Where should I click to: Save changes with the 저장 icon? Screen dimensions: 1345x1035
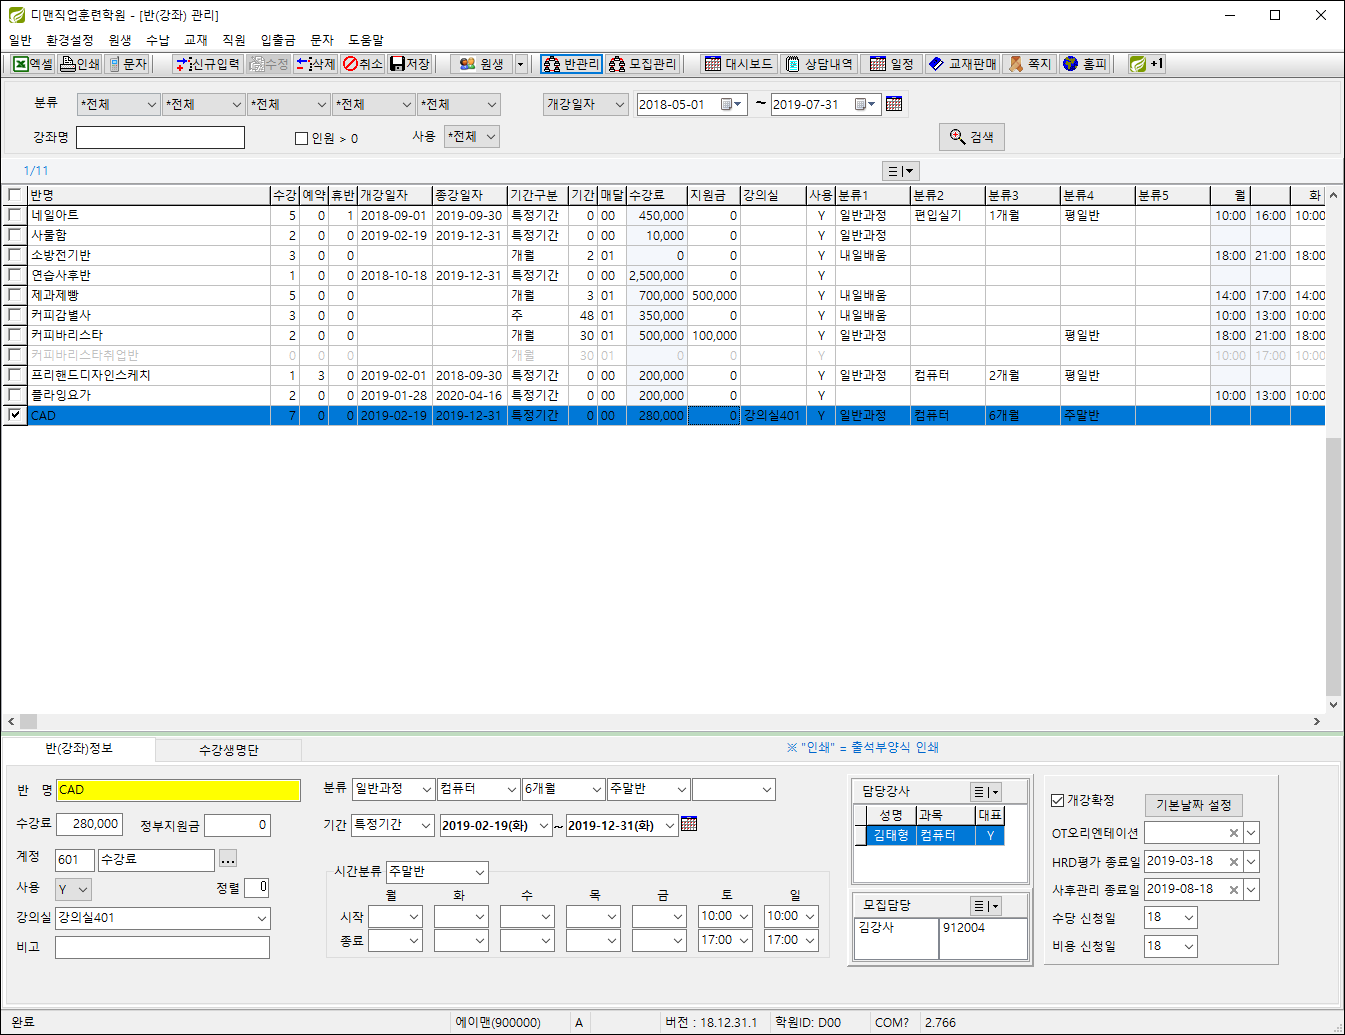click(410, 64)
